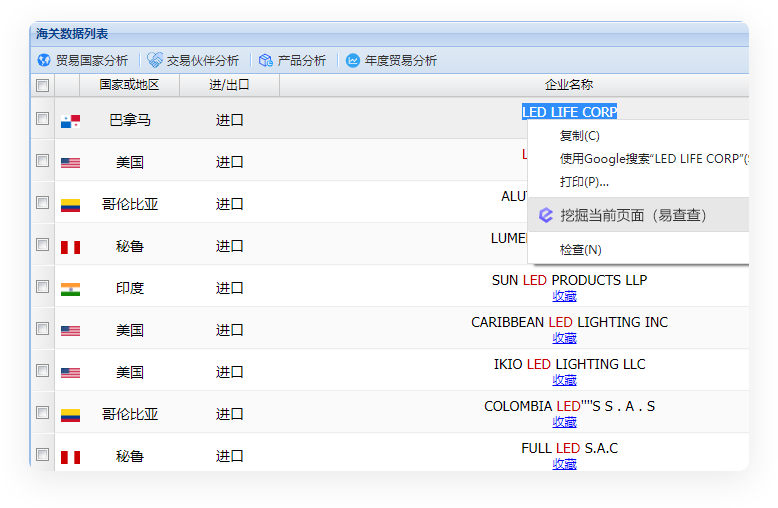Click the USA flag in IKIO LED row
The width and height of the screenshot is (778, 508).
[x=70, y=373]
